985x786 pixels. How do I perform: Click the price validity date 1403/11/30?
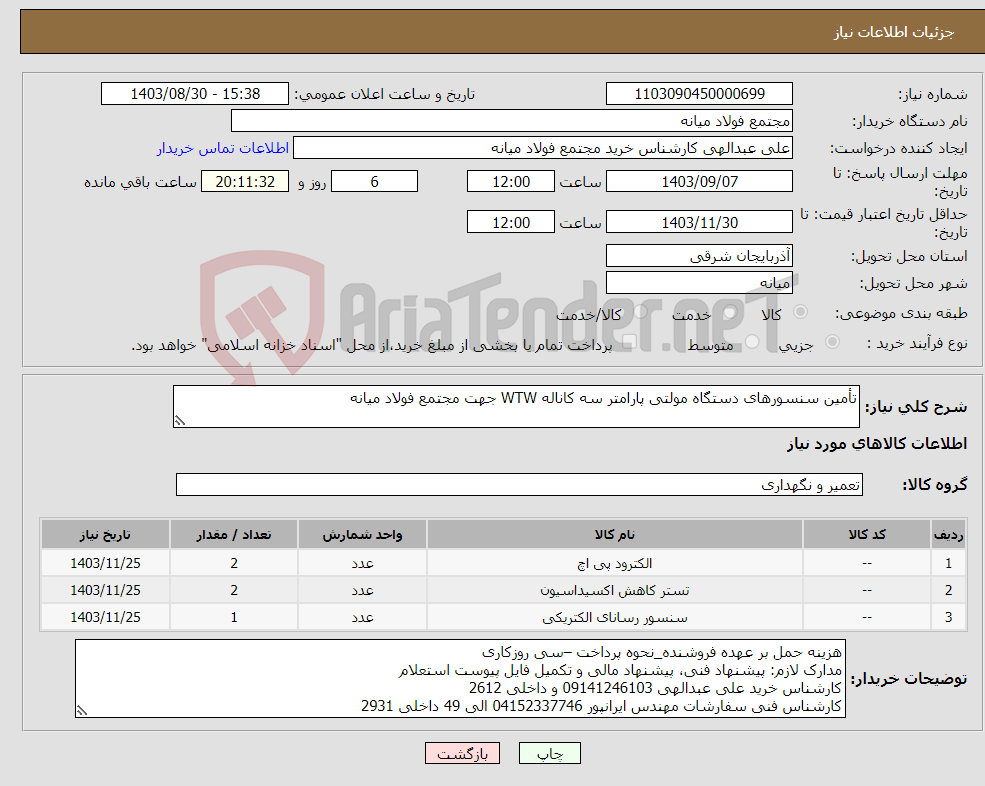pos(699,222)
